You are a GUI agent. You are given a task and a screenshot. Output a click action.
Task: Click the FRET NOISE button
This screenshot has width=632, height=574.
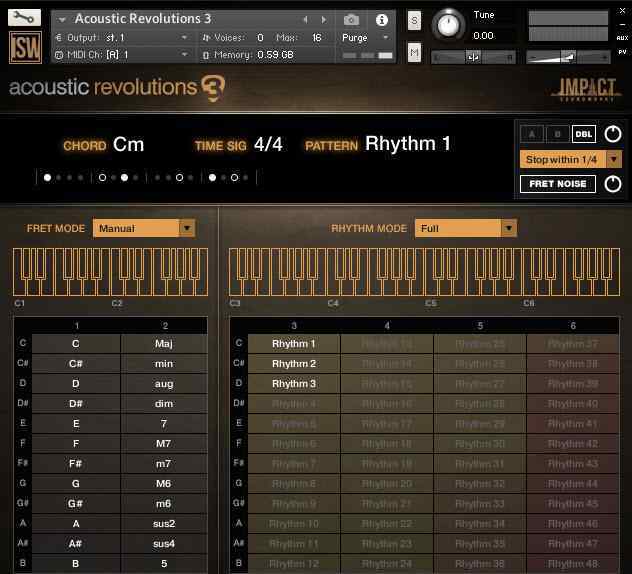(x=558, y=184)
